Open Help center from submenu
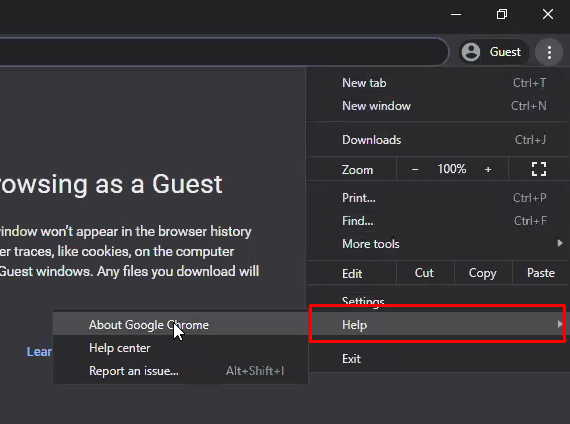The height and width of the screenshot is (424, 570). (x=180, y=348)
